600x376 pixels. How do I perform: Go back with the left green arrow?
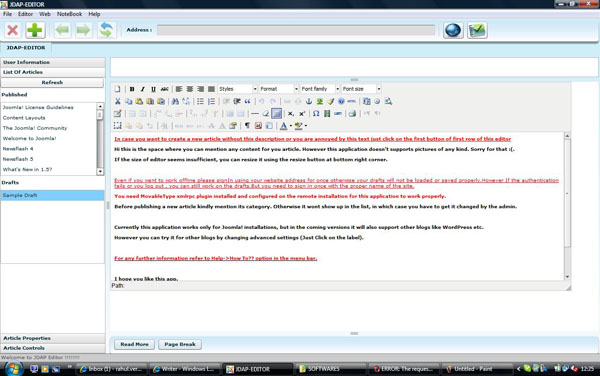(x=62, y=30)
